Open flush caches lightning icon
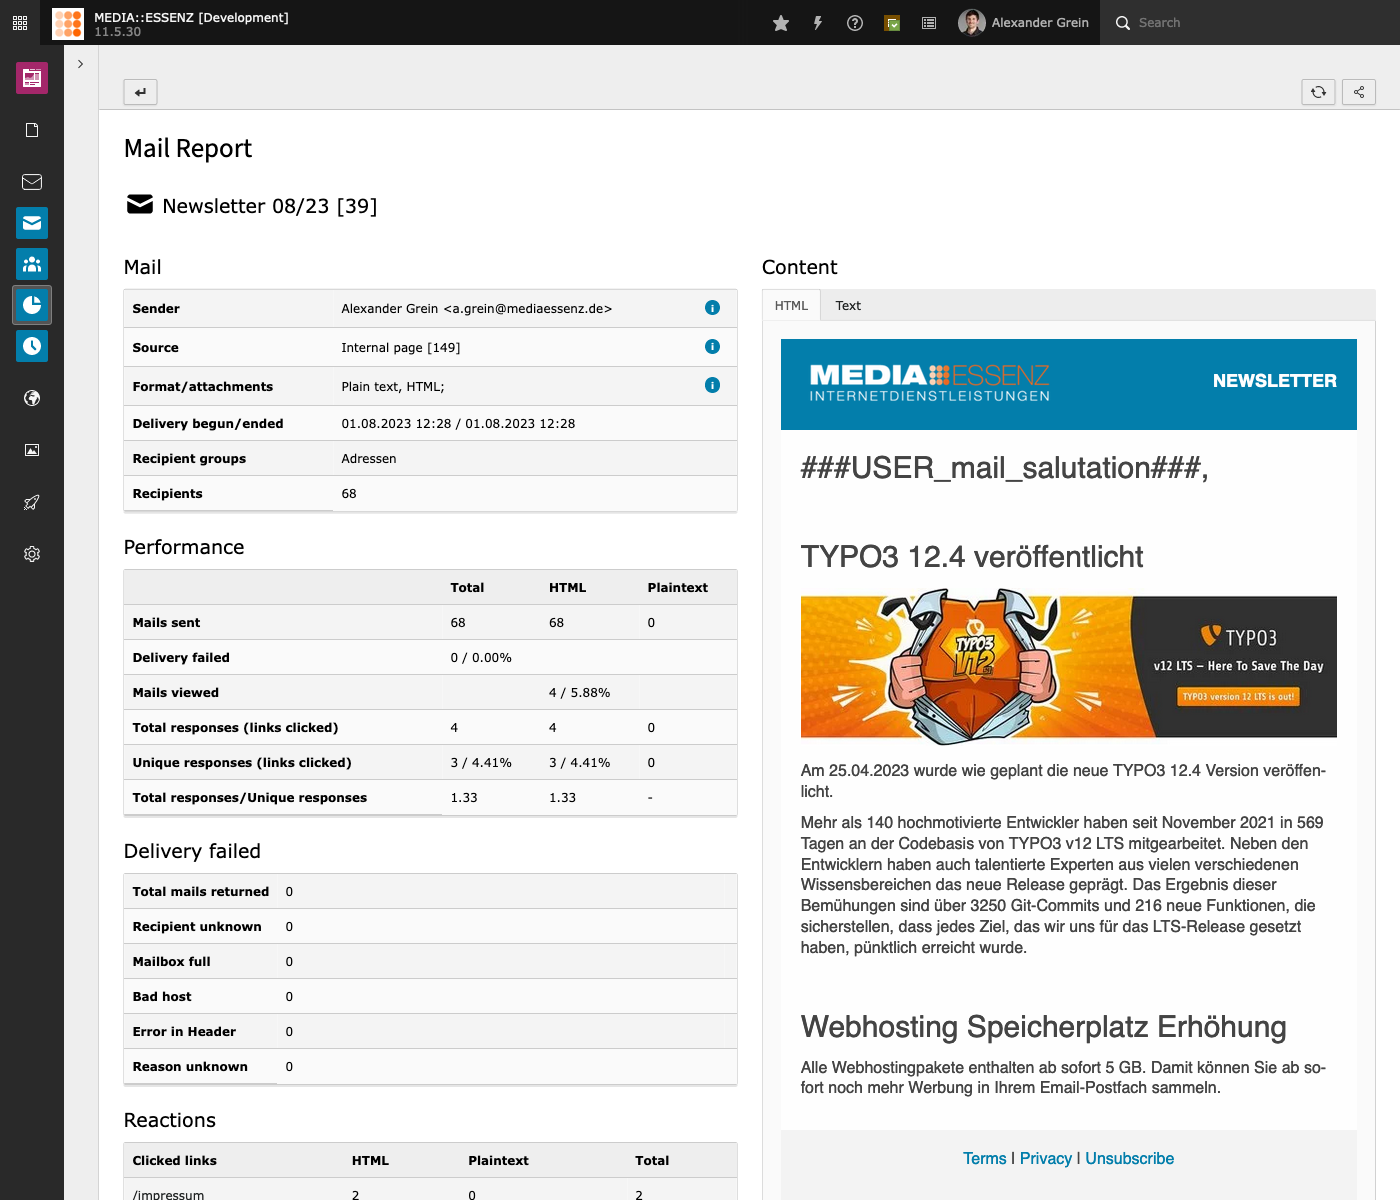This screenshot has height=1200, width=1400. (818, 22)
